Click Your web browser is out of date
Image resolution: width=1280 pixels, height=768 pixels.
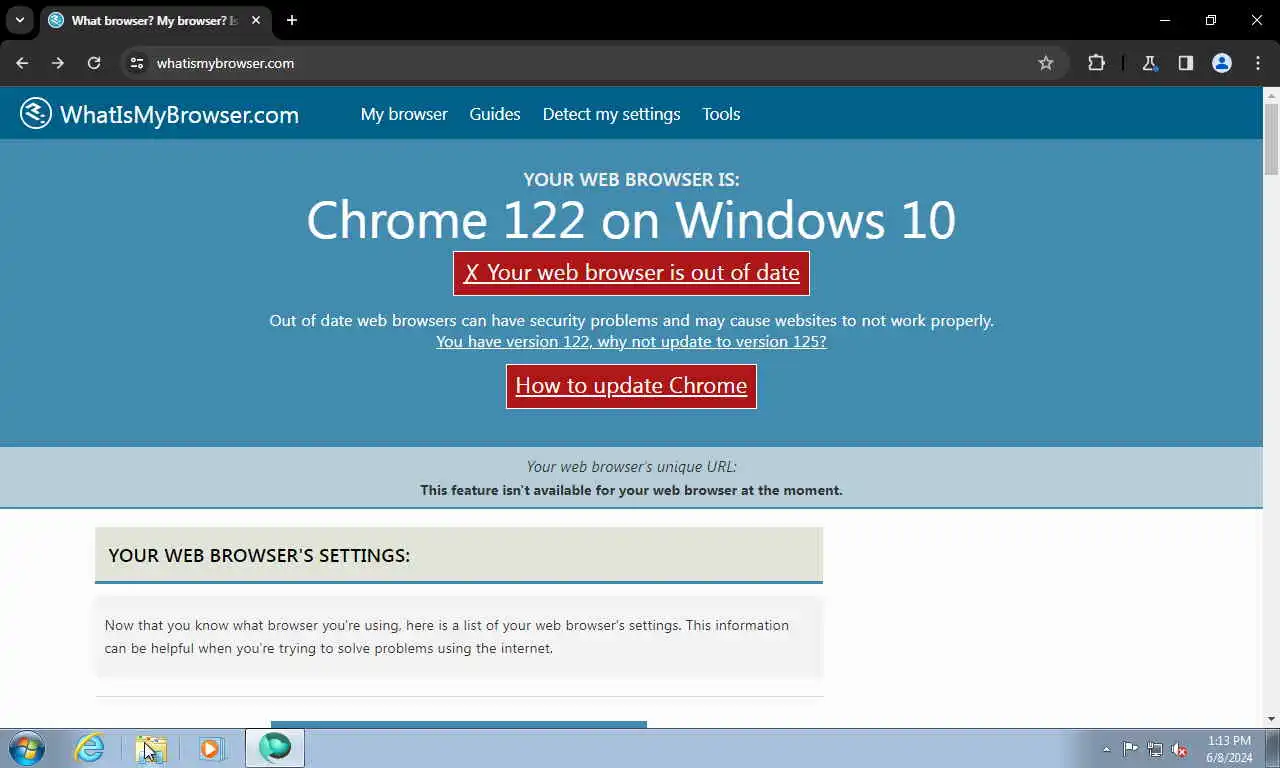point(631,273)
